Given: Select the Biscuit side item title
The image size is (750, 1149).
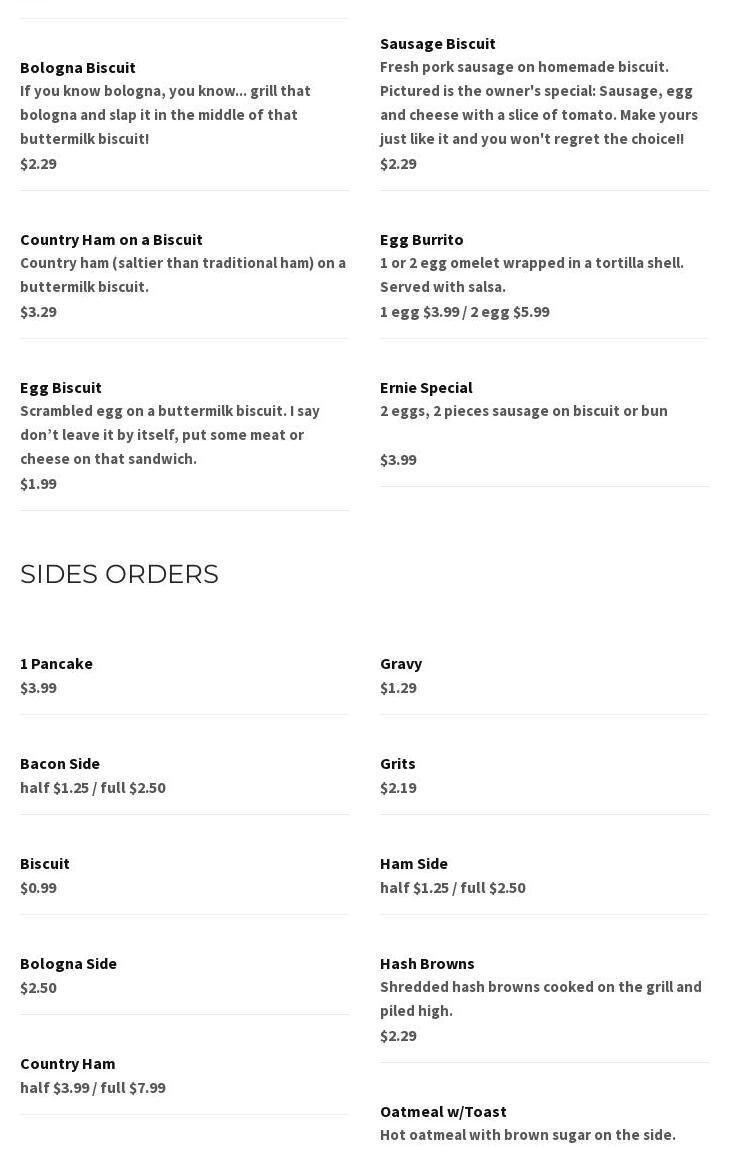Looking at the screenshot, I should tap(45, 863).
